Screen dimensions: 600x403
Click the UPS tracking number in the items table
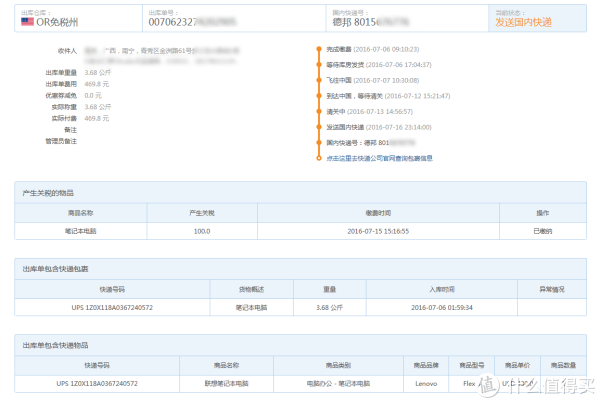(97, 383)
